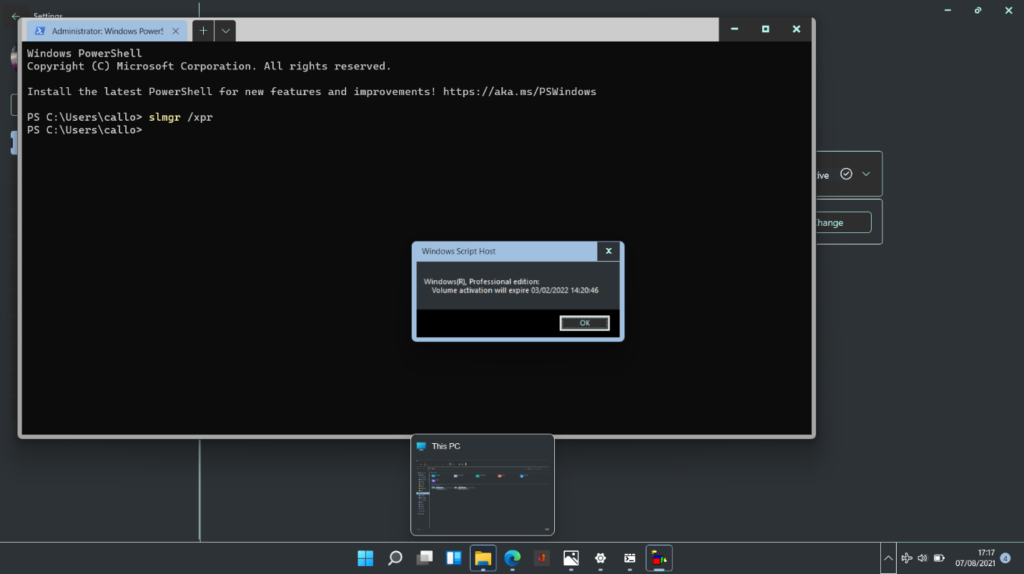Close the Windows Script Host dialog with X

tap(608, 251)
